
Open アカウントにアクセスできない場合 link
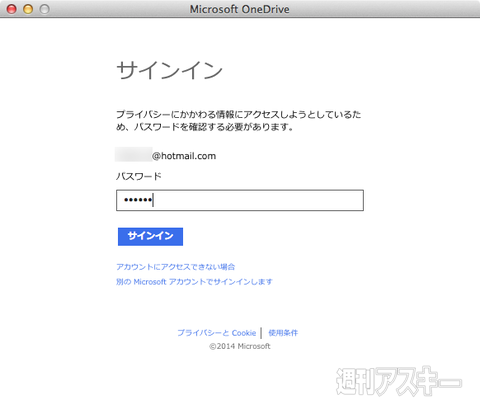point(176,267)
